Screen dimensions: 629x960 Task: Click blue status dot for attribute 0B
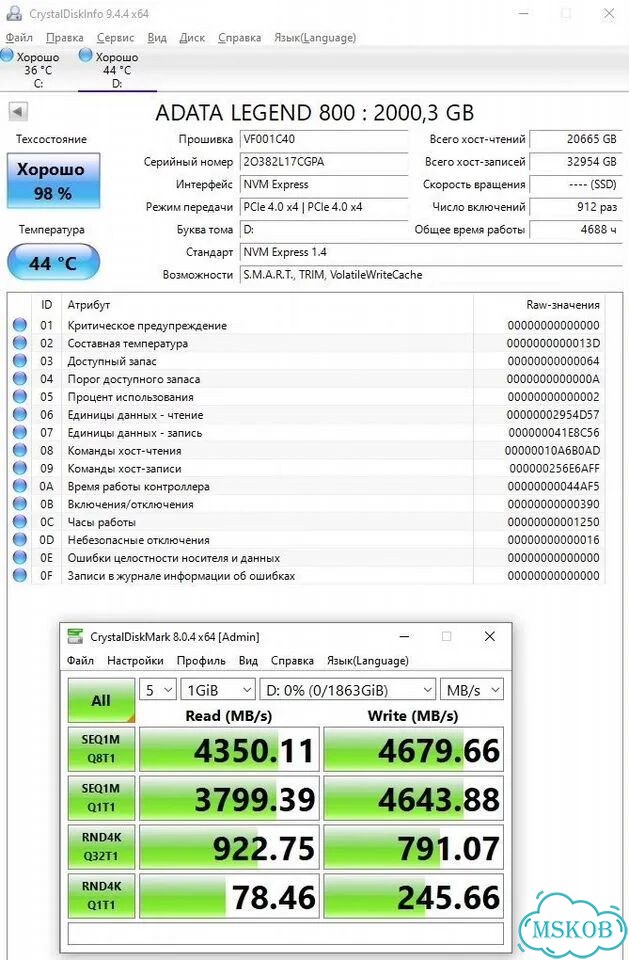[20, 504]
